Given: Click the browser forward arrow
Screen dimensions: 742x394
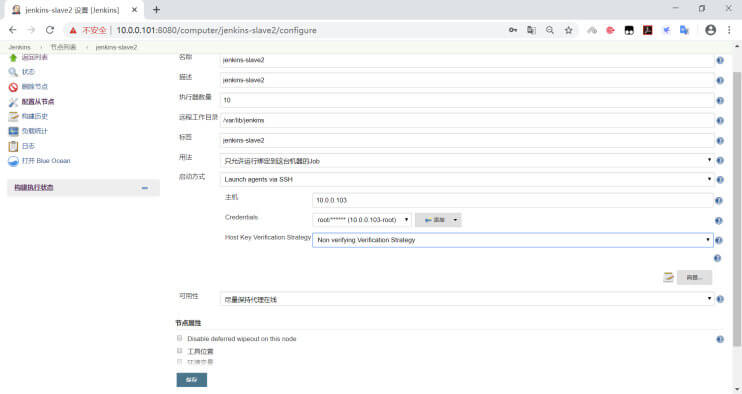Looking at the screenshot, I should pos(31,30).
